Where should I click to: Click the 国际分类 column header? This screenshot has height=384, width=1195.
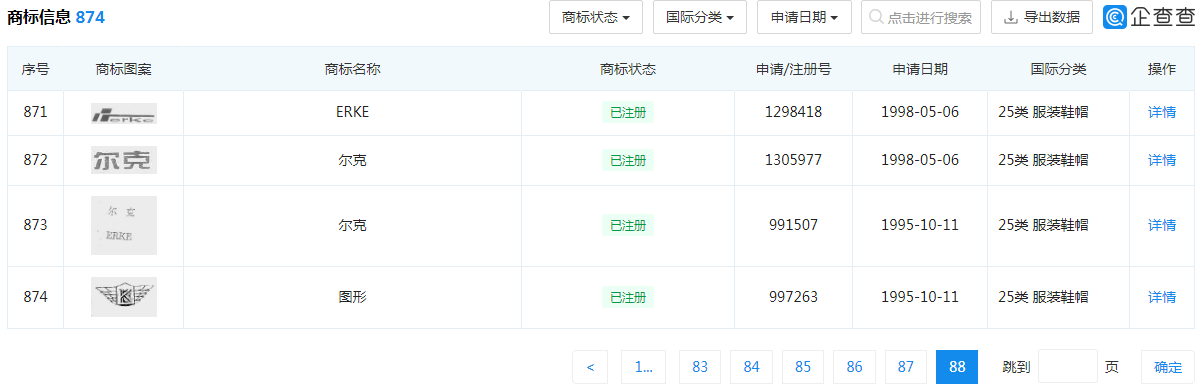tap(1059, 69)
